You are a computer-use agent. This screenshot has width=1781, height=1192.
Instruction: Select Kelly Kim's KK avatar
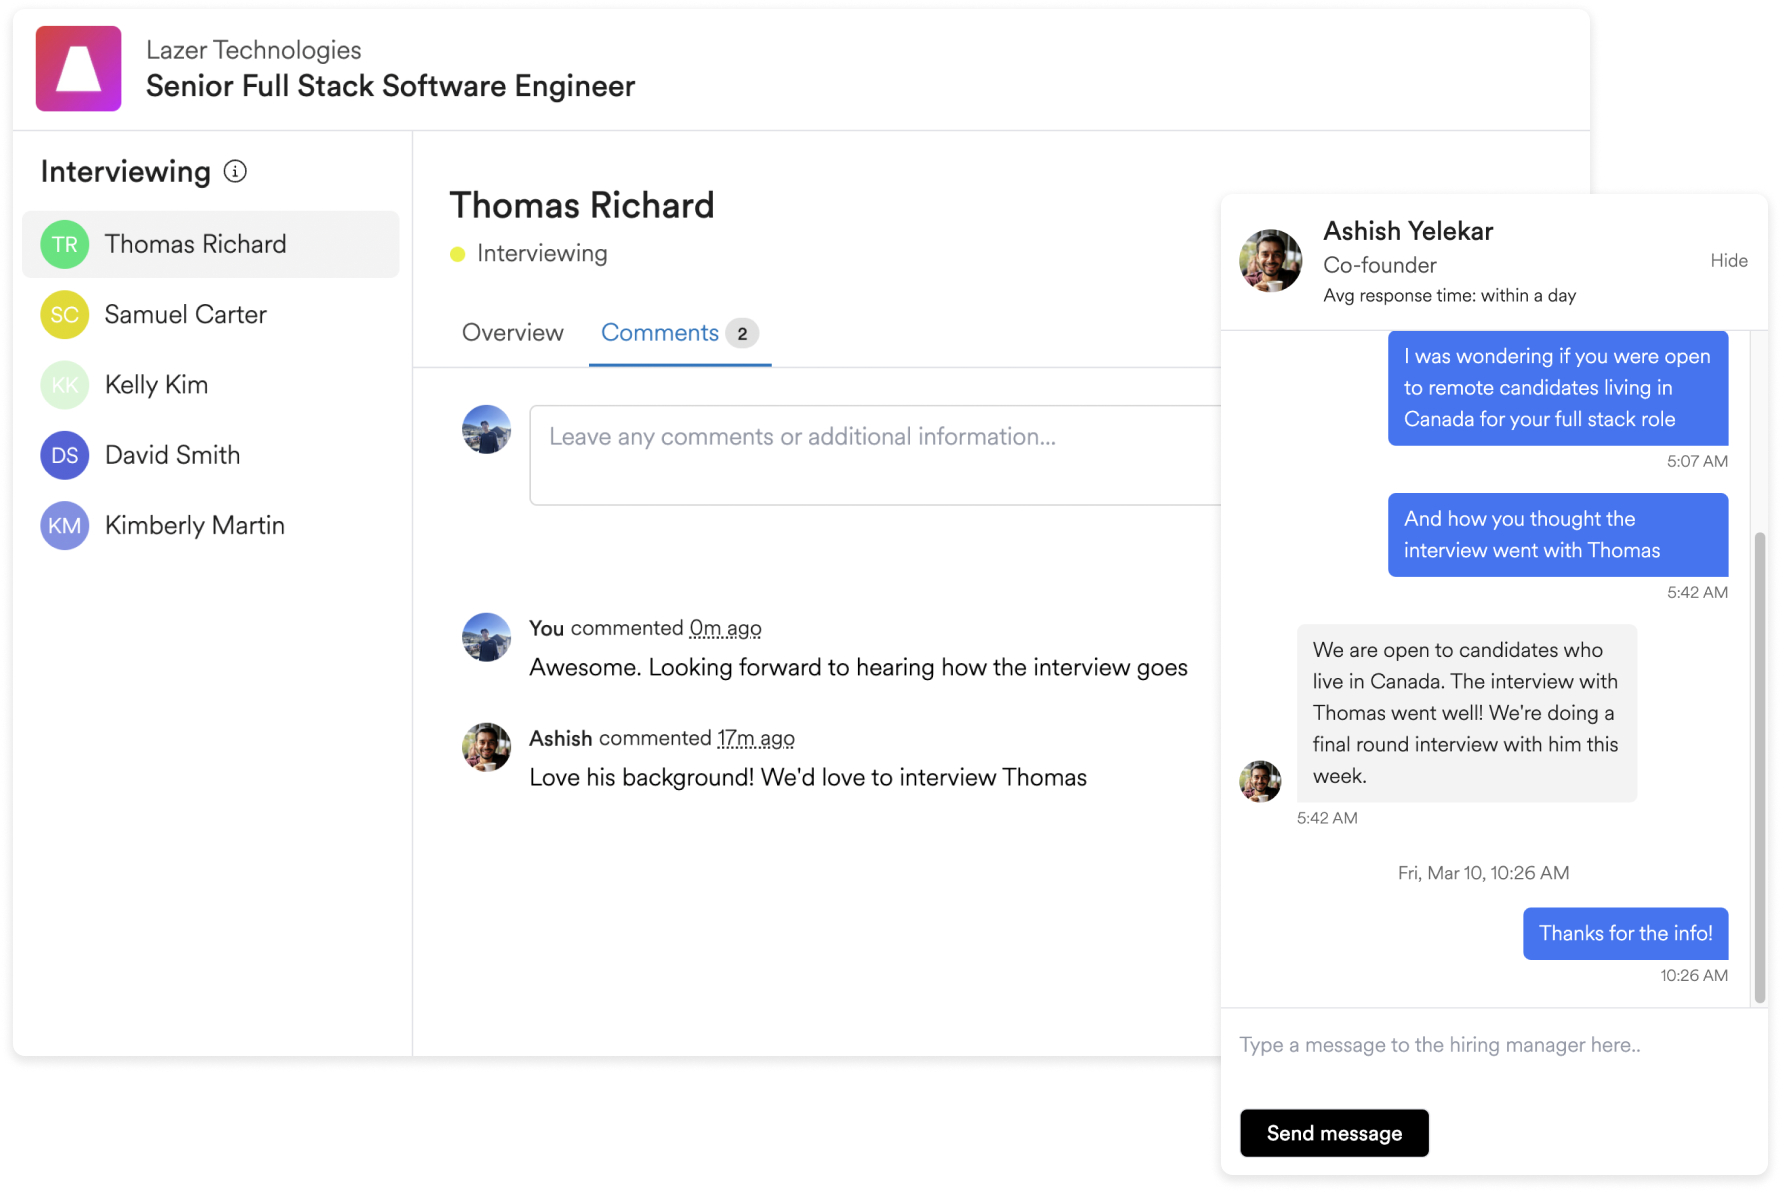(x=65, y=385)
